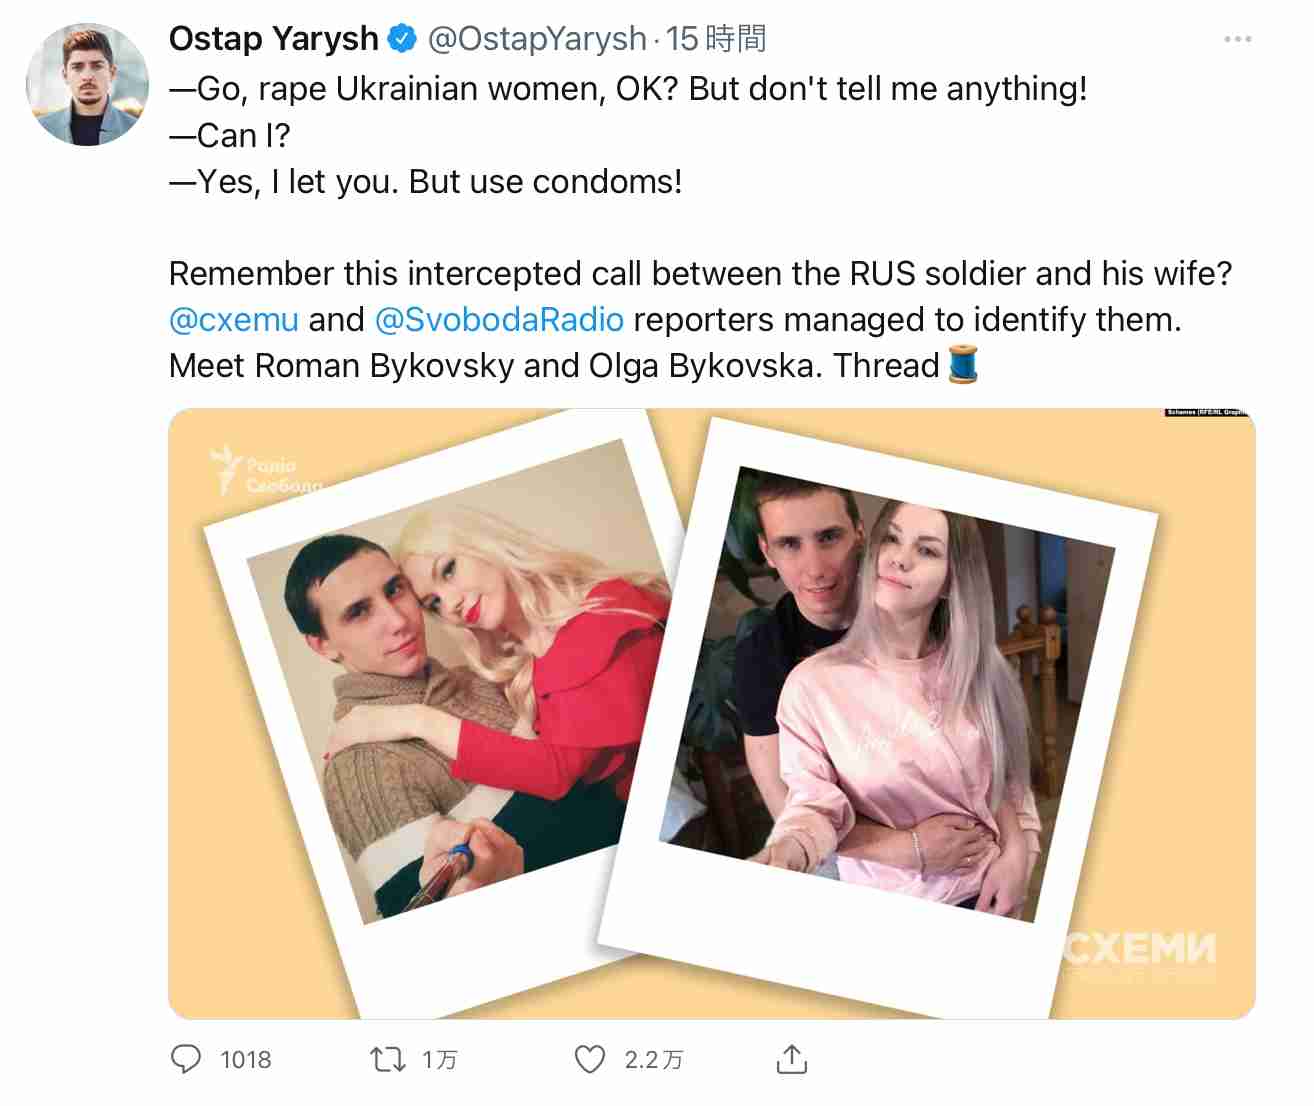Click the 2.2万 likes count
Viewport: 1314px width, 1106px height.
654,1060
